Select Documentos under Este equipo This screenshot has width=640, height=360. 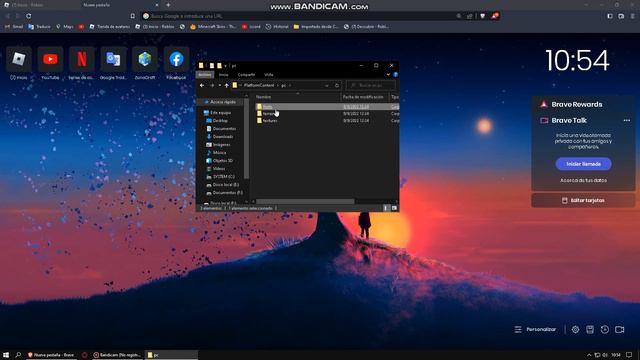[x=221, y=129]
